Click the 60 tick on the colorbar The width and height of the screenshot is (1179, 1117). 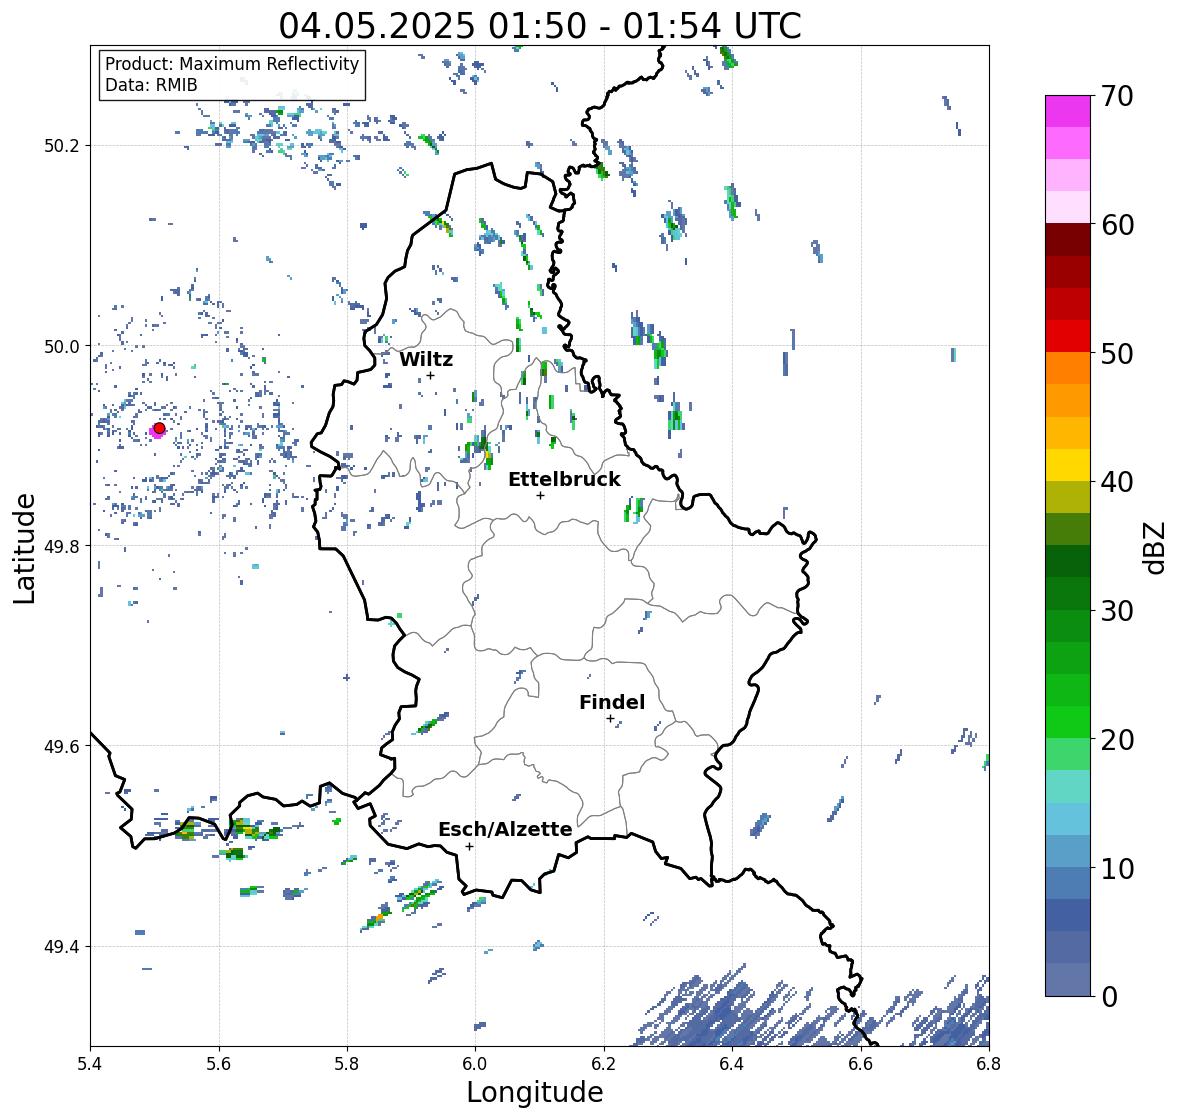(1116, 225)
